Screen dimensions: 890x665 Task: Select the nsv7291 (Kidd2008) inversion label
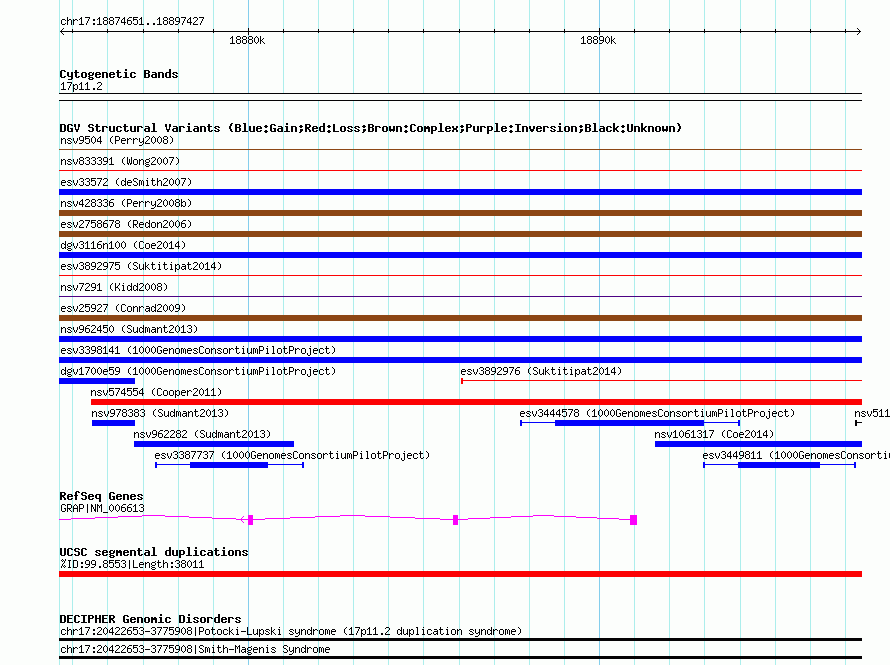point(114,287)
